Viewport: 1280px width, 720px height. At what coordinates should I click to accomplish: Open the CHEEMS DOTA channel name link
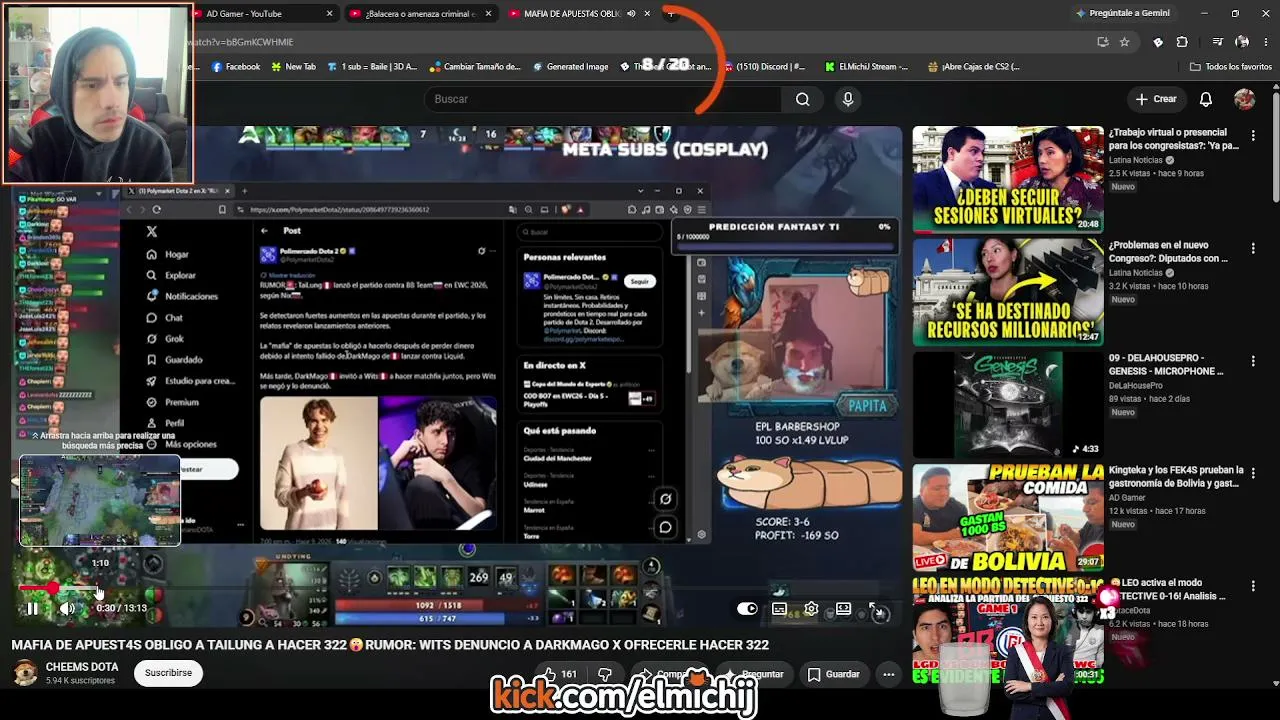tap(82, 667)
